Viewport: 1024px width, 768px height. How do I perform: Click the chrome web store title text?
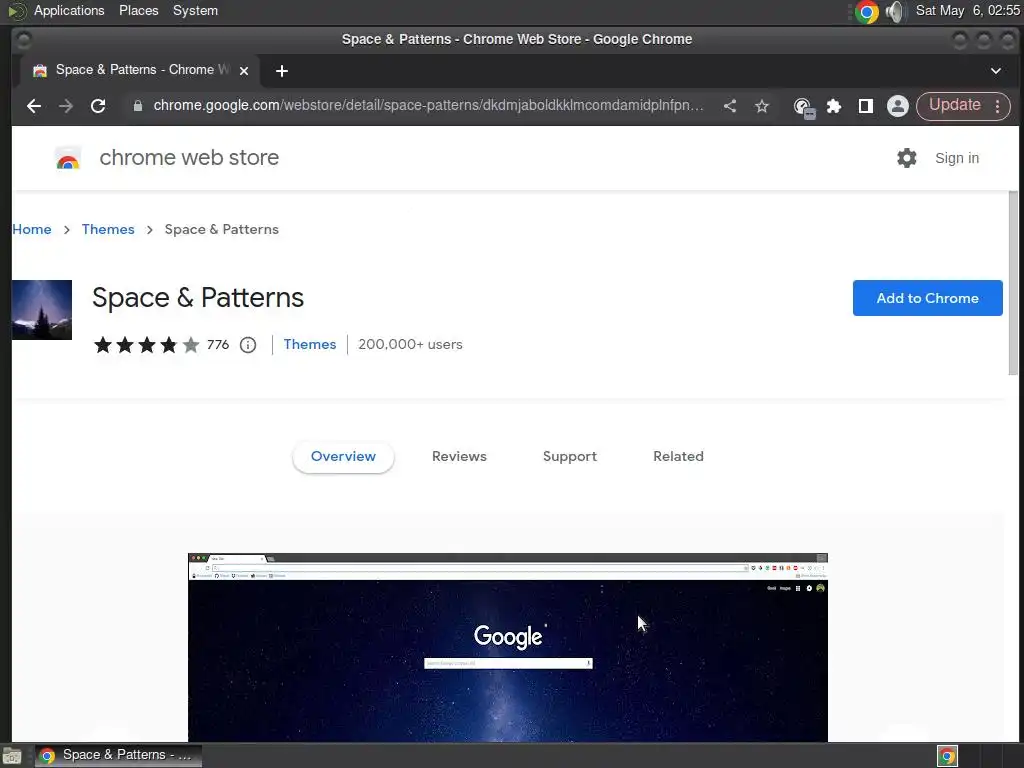189,157
